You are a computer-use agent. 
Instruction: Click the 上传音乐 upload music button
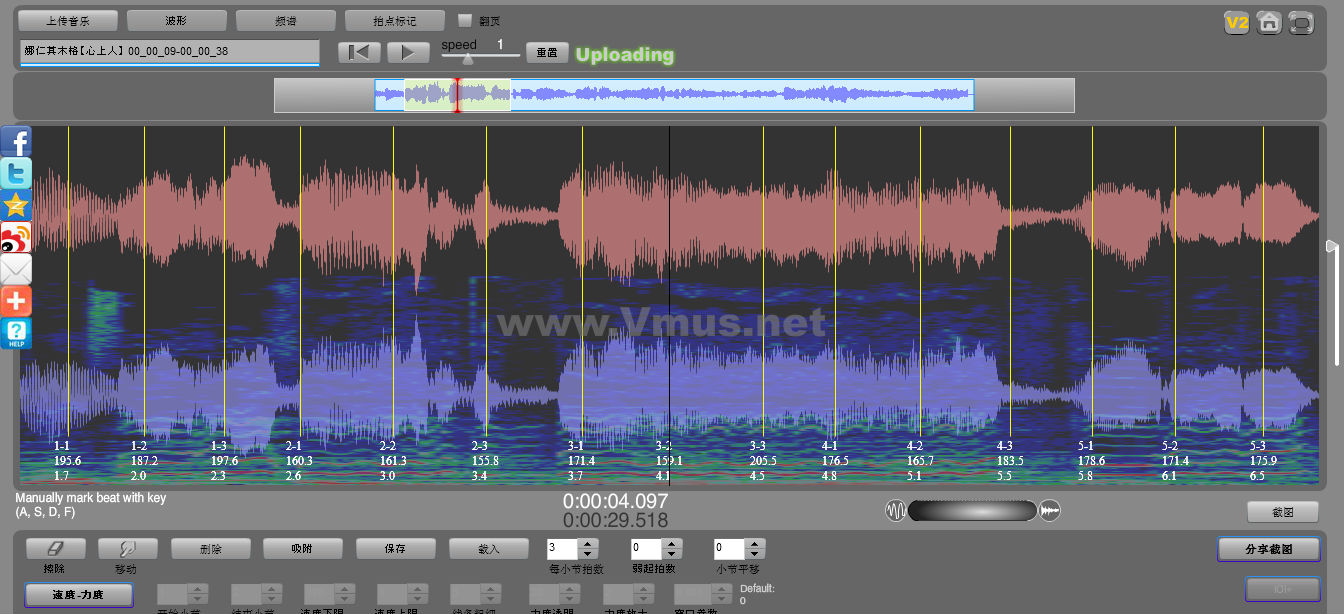pos(67,20)
